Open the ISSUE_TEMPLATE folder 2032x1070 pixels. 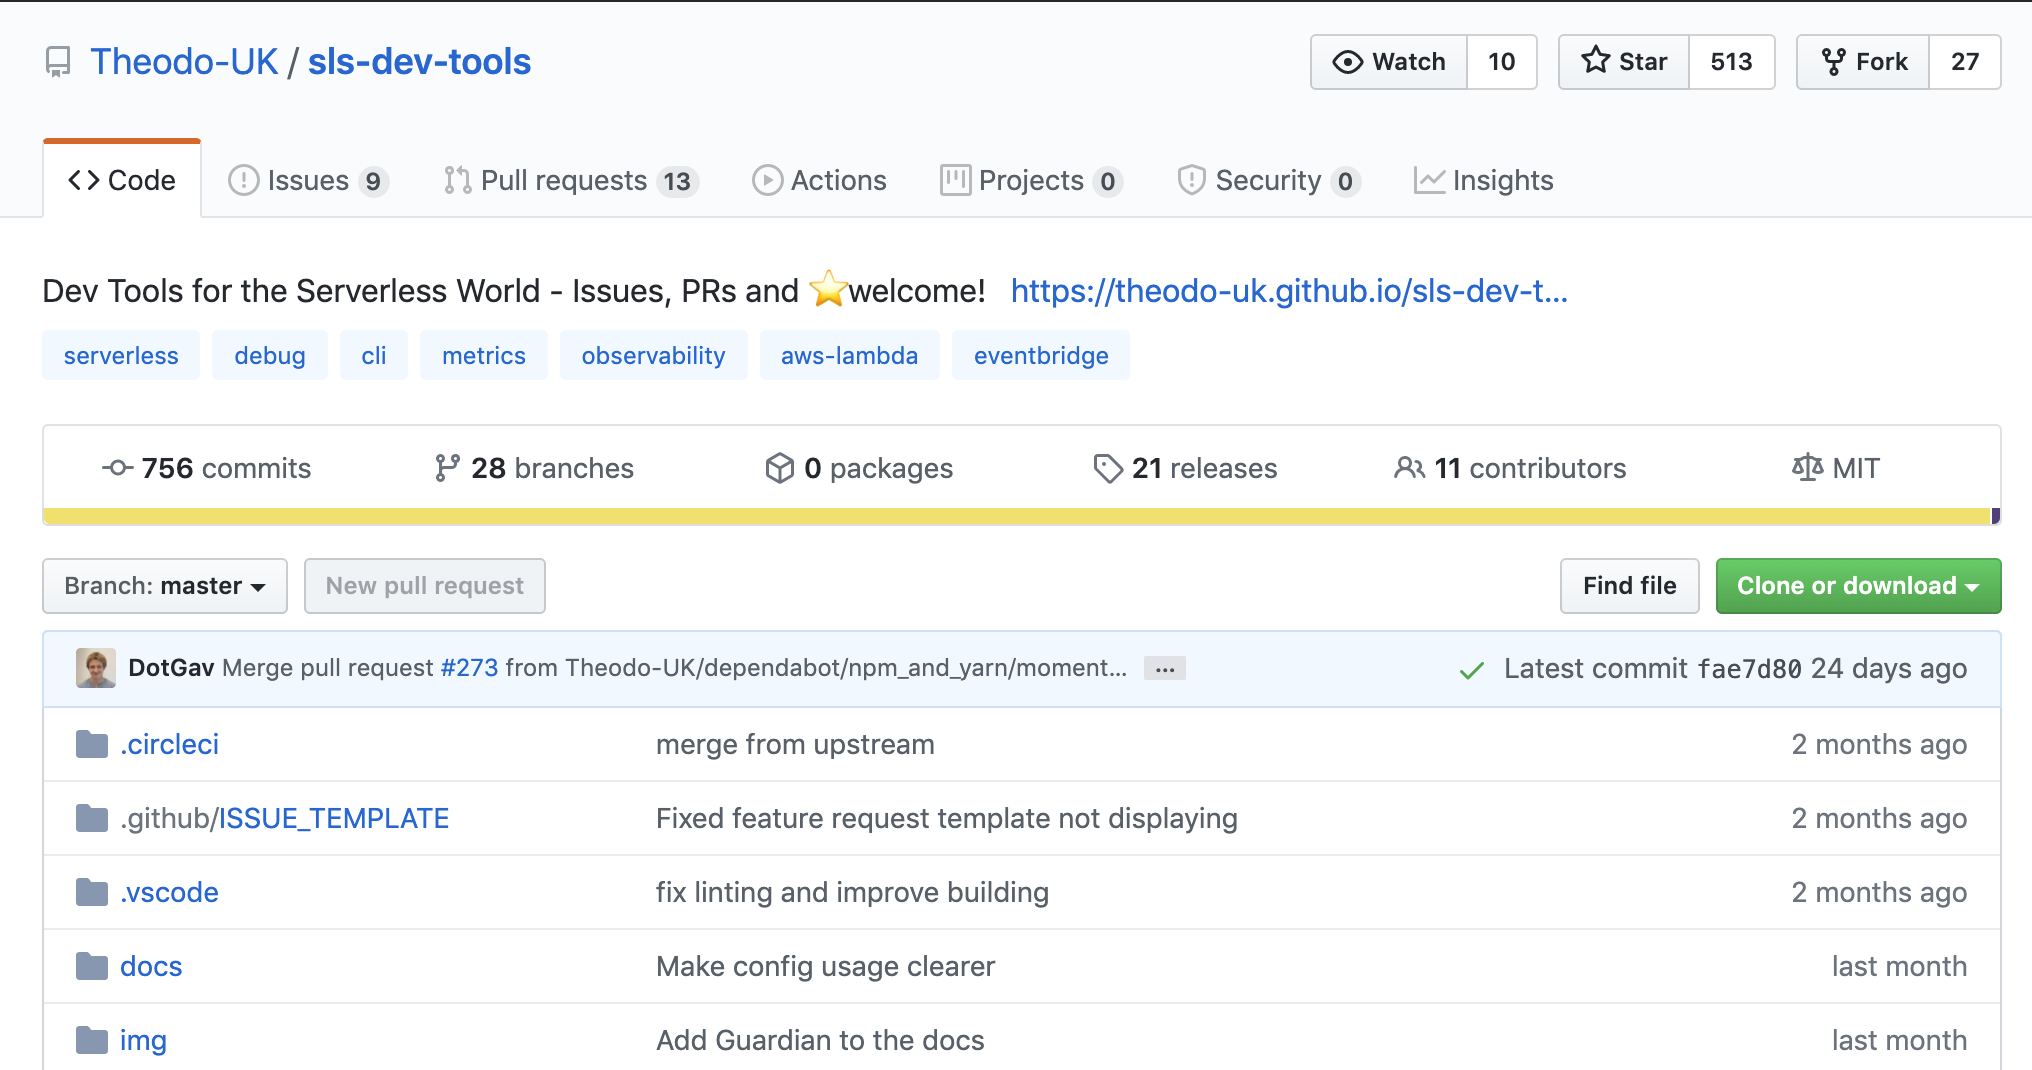coord(334,818)
